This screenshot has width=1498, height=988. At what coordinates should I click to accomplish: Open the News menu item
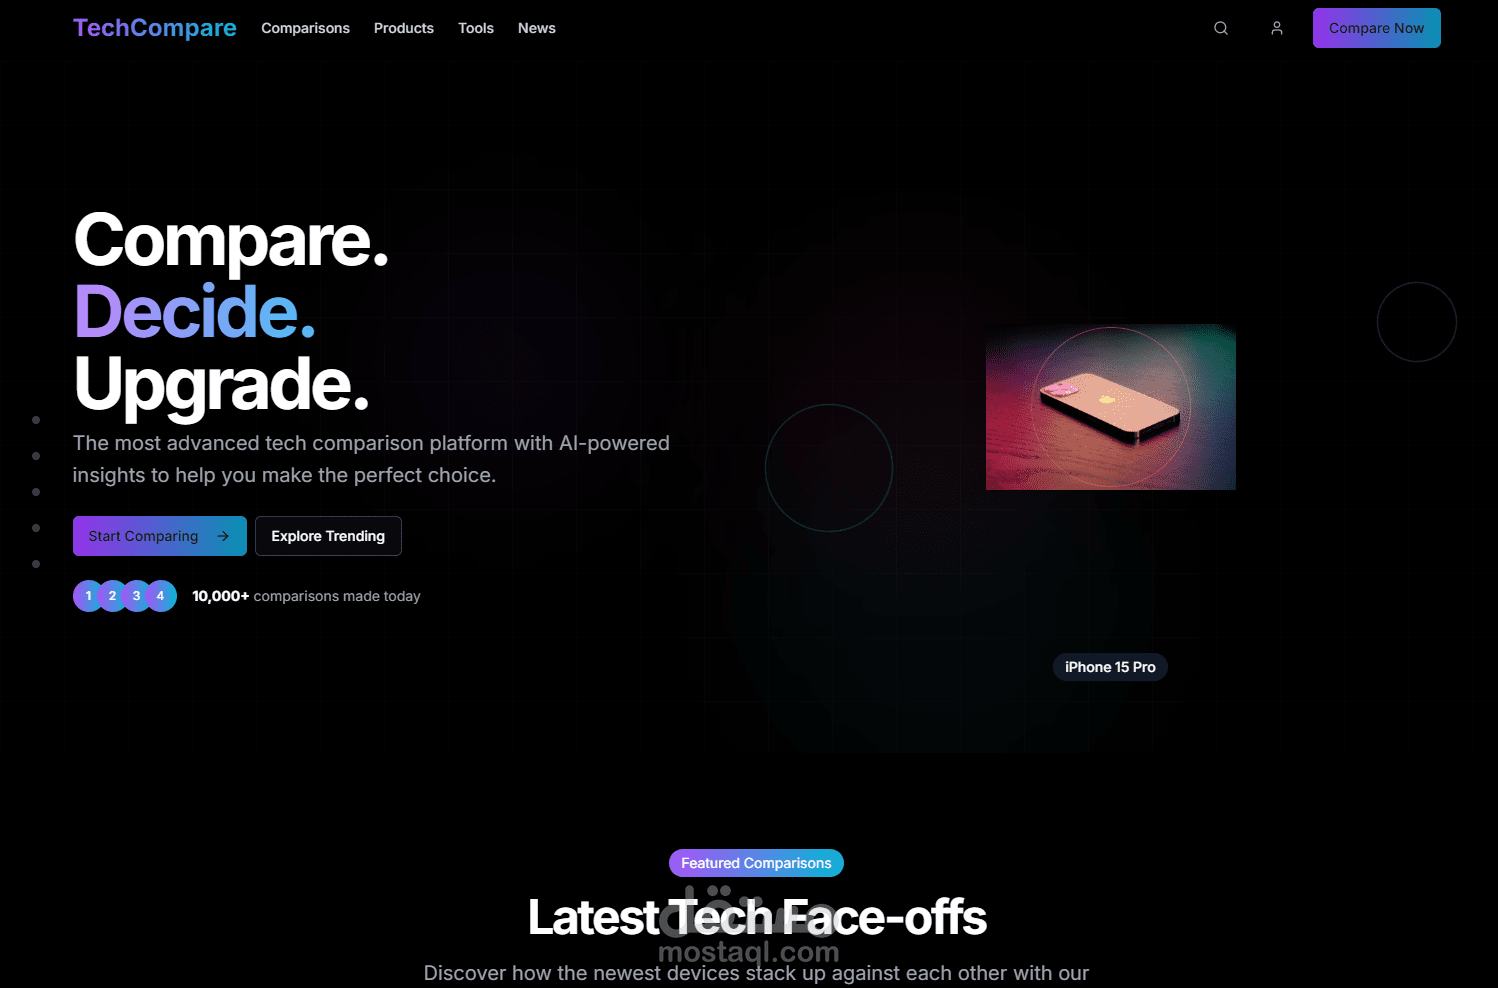[536, 28]
